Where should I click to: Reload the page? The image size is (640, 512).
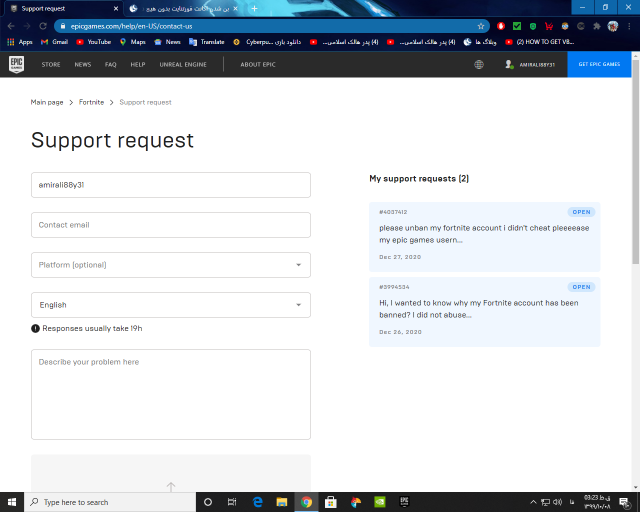click(x=43, y=26)
